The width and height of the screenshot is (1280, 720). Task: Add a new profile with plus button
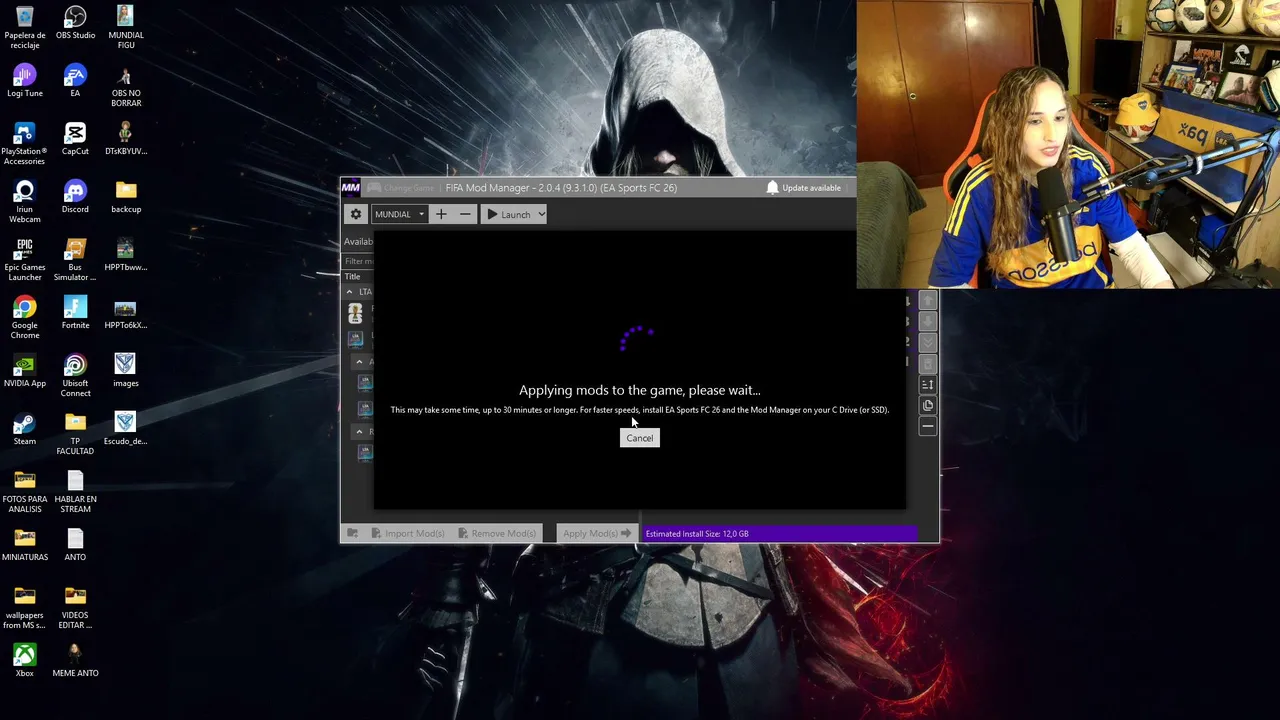tap(441, 214)
